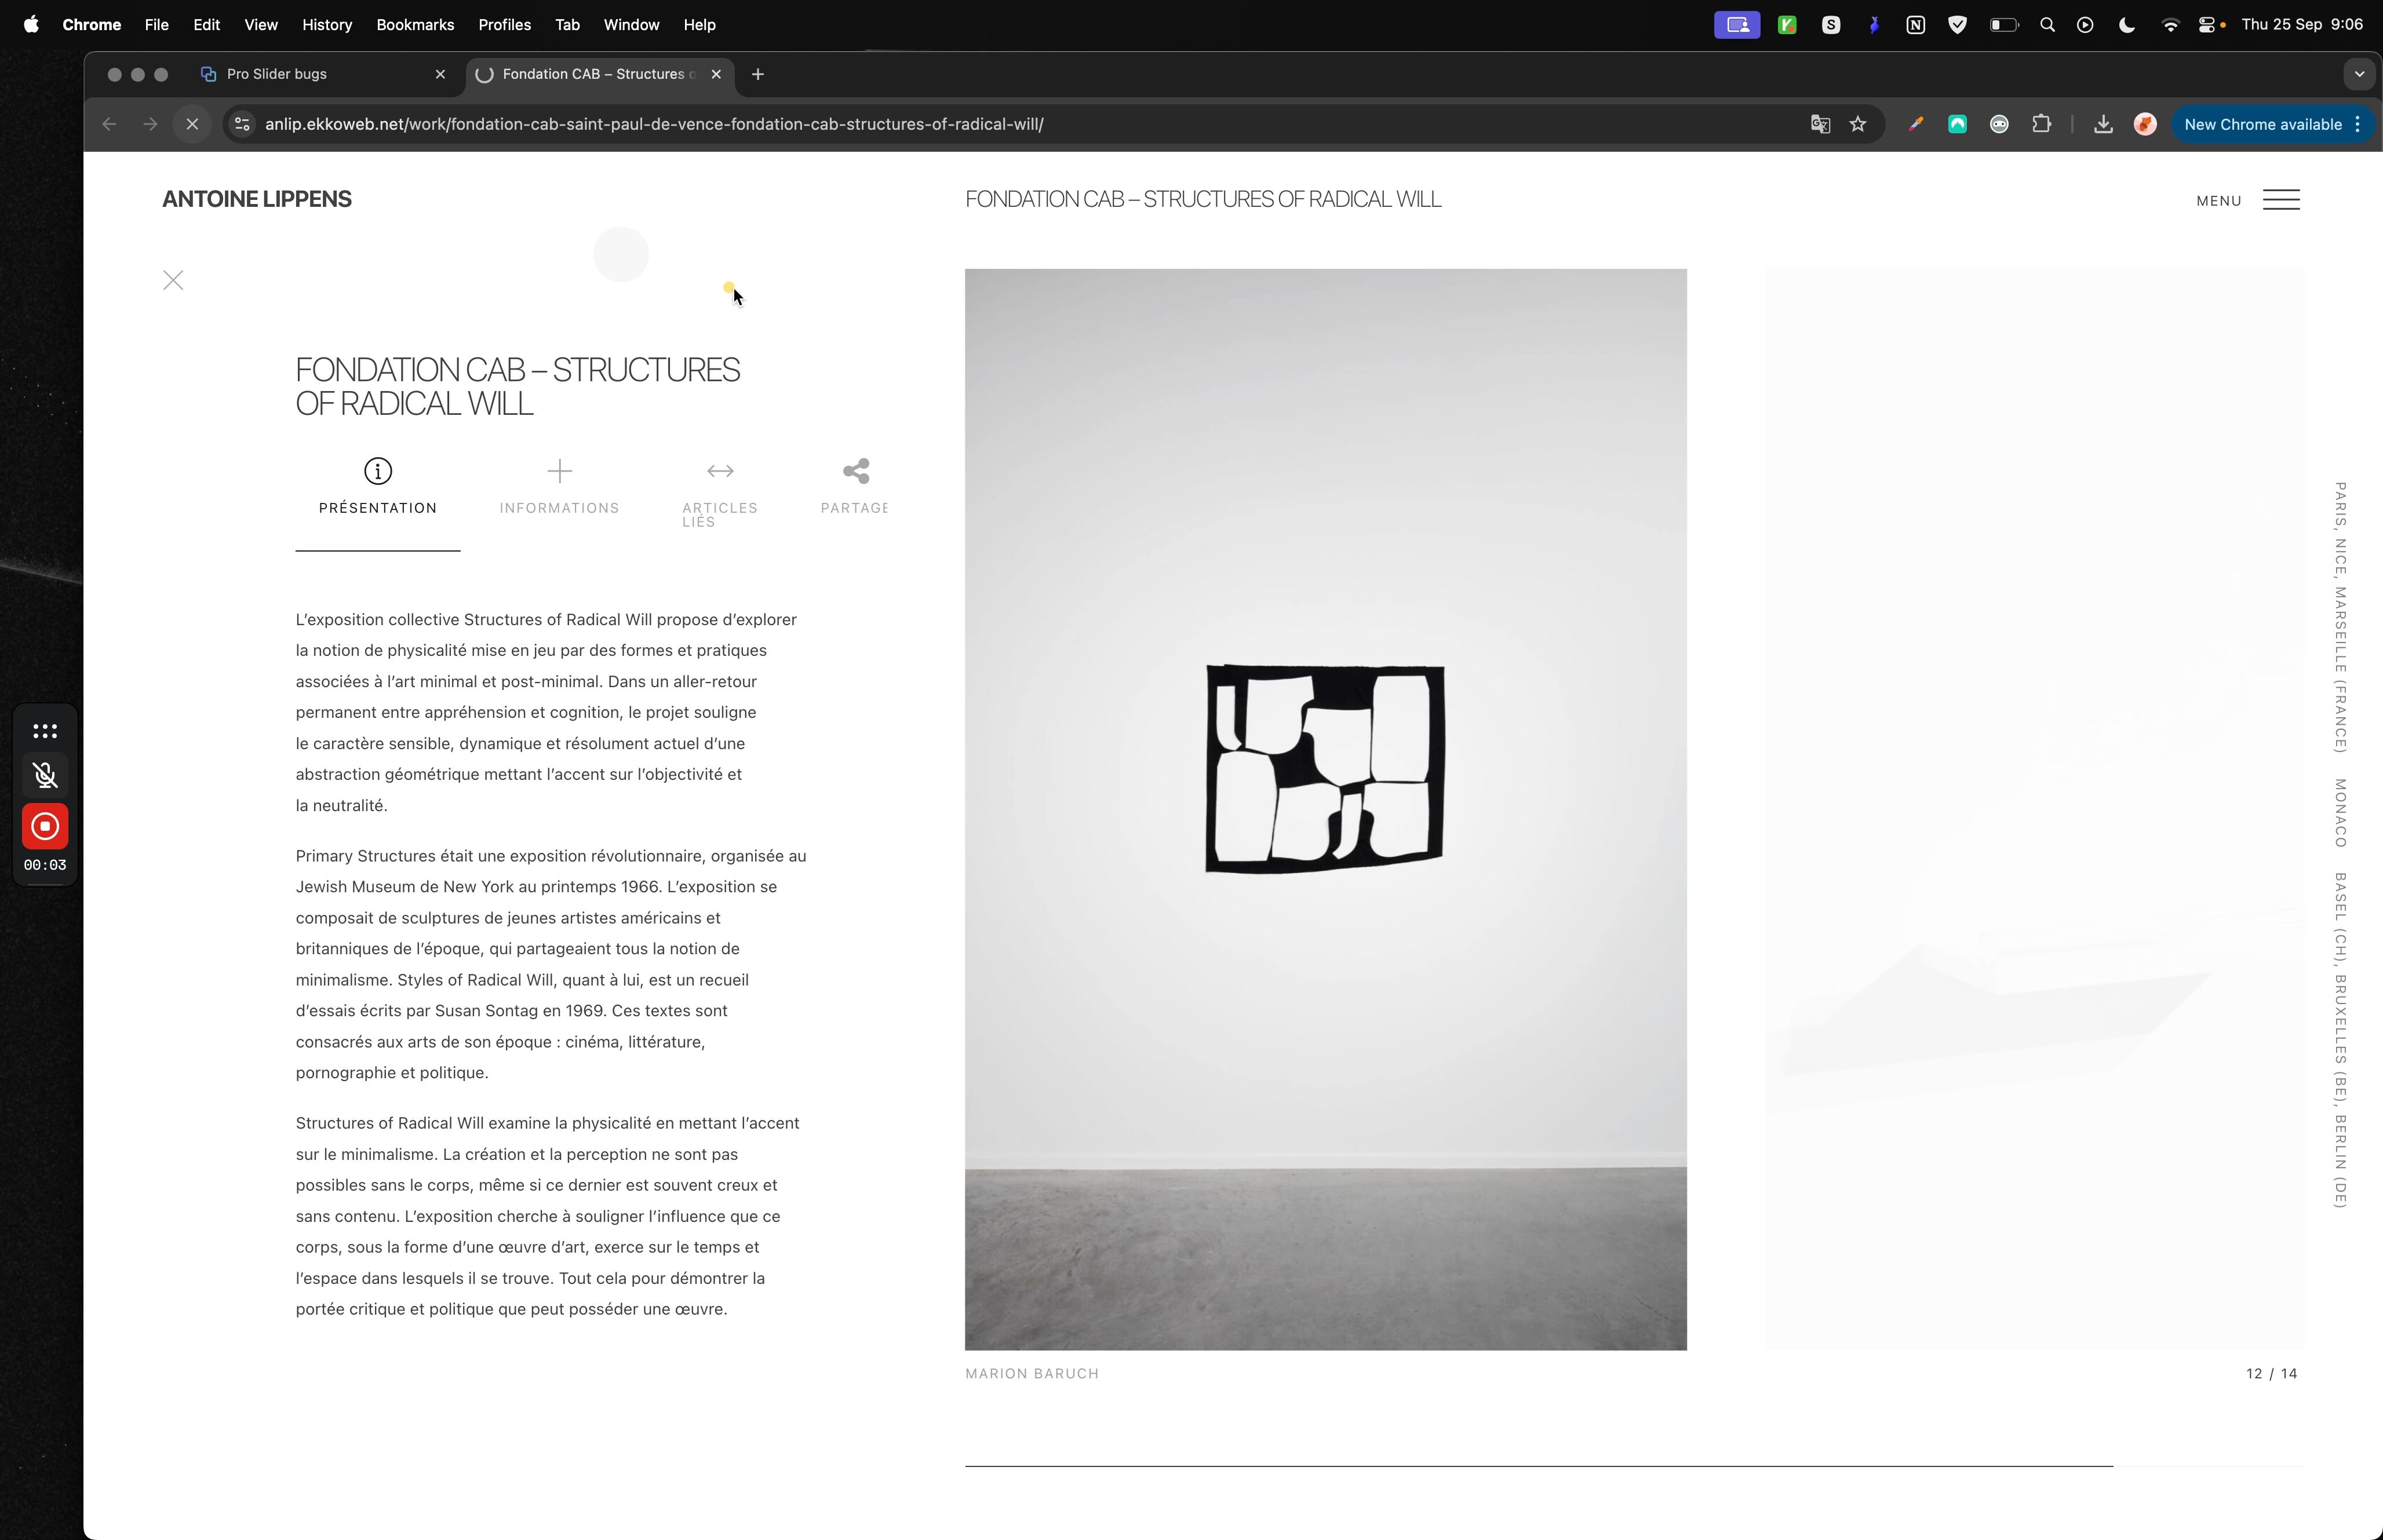2383x1540 pixels.
Task: Click the shield icon in the menu bar
Action: (1957, 25)
